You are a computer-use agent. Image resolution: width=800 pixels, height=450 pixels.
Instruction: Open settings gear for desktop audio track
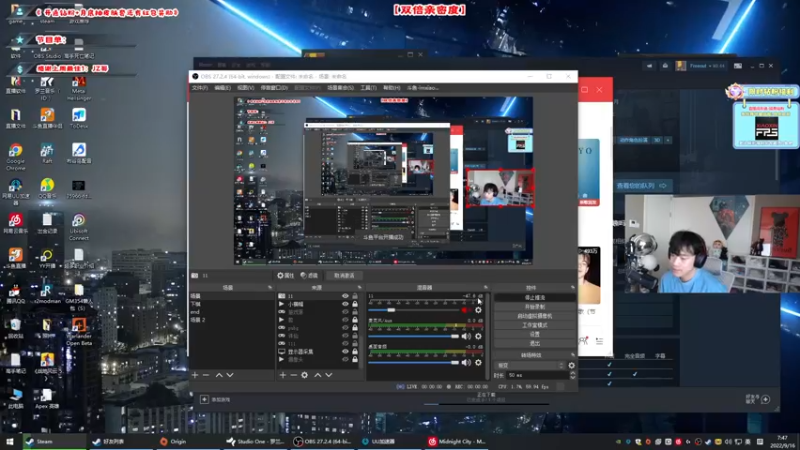pos(478,362)
